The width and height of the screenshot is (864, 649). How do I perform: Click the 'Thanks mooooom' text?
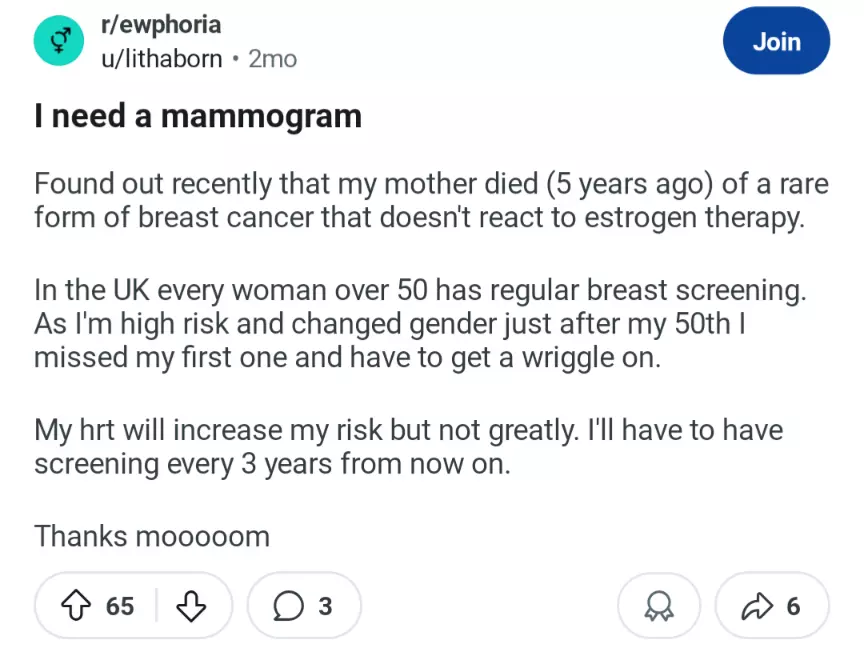pos(152,536)
